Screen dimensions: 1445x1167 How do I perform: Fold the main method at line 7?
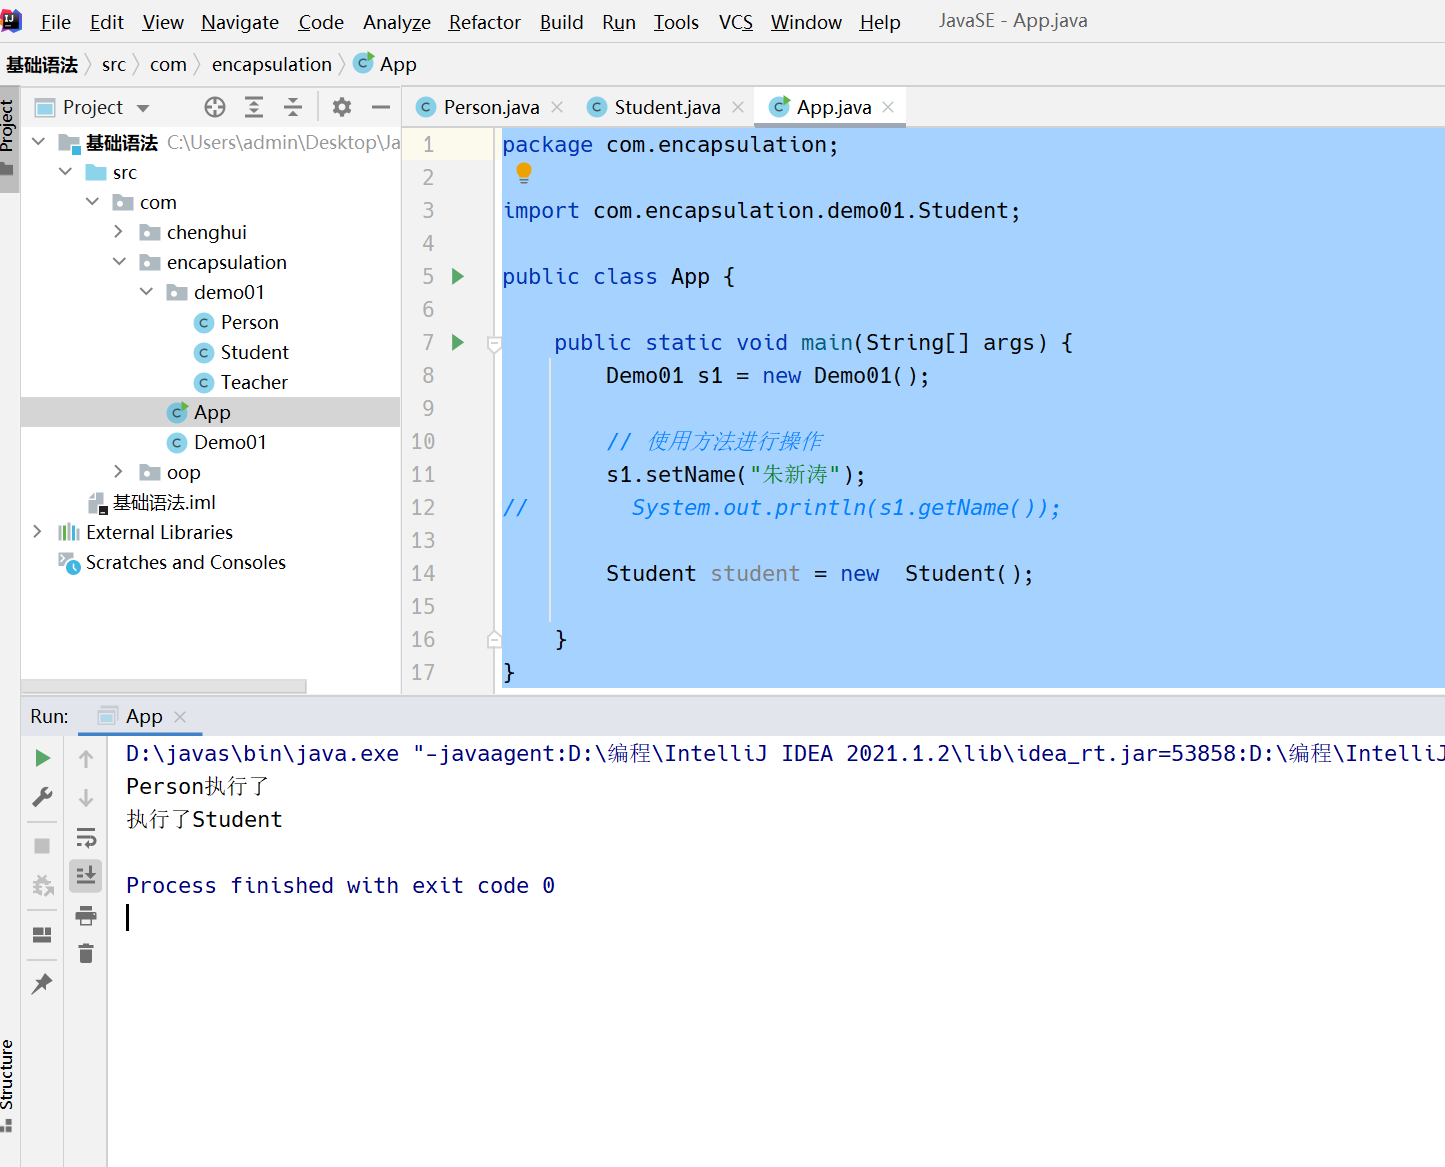pos(494,343)
